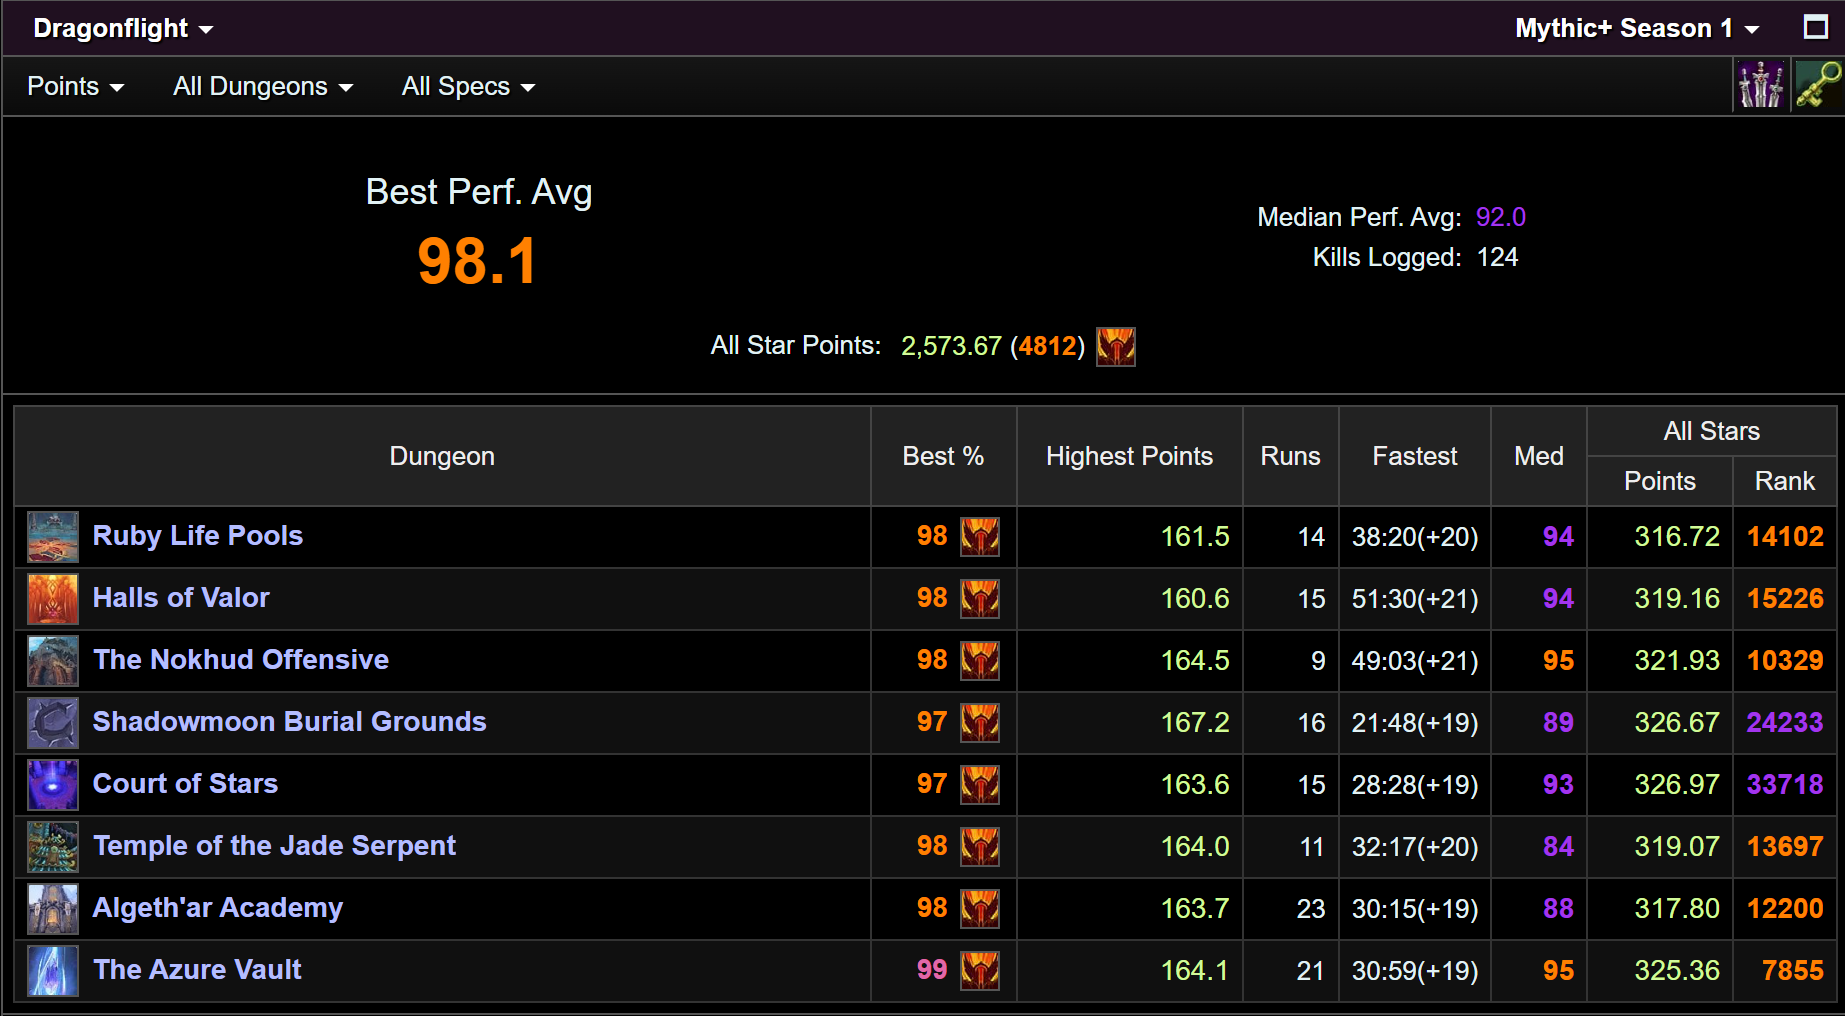Click the spec icon in Shadowmoon Burial Grounds row
The image size is (1845, 1016).
tap(980, 723)
